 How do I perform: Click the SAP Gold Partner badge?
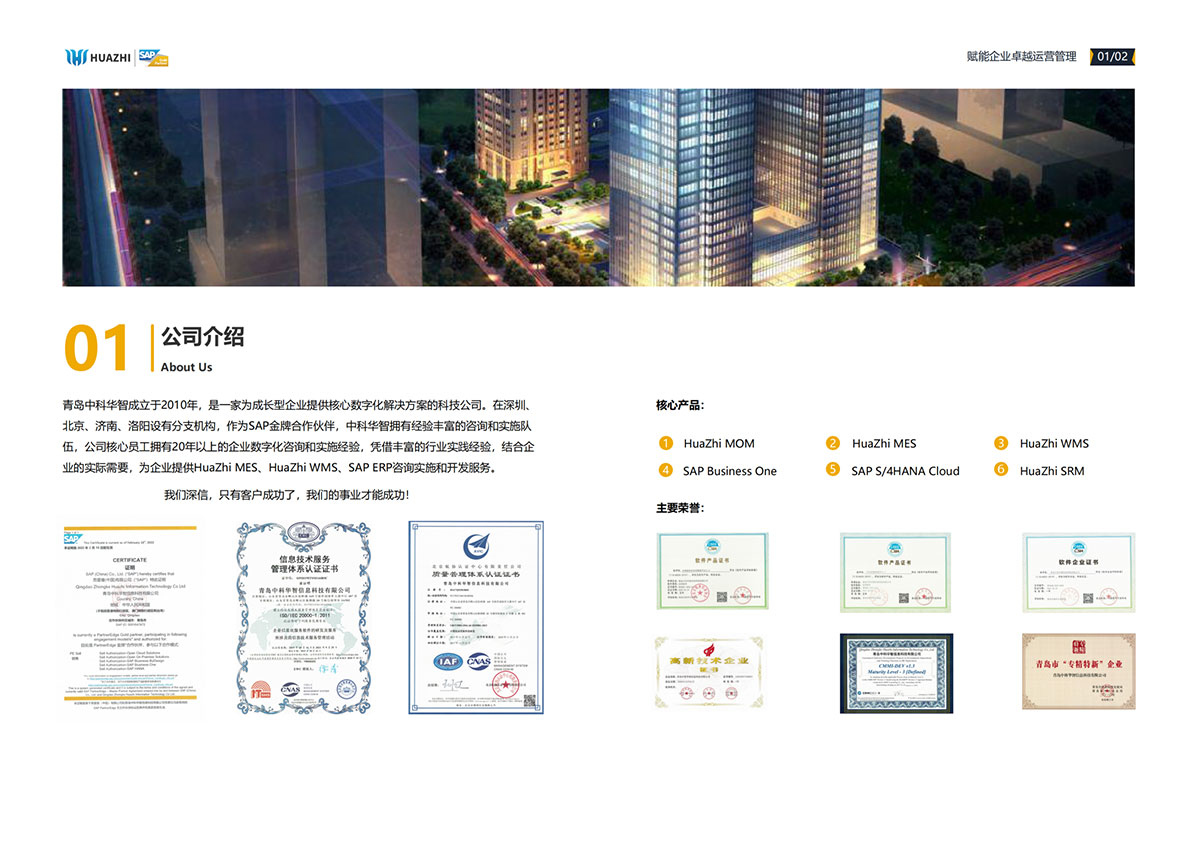point(152,58)
